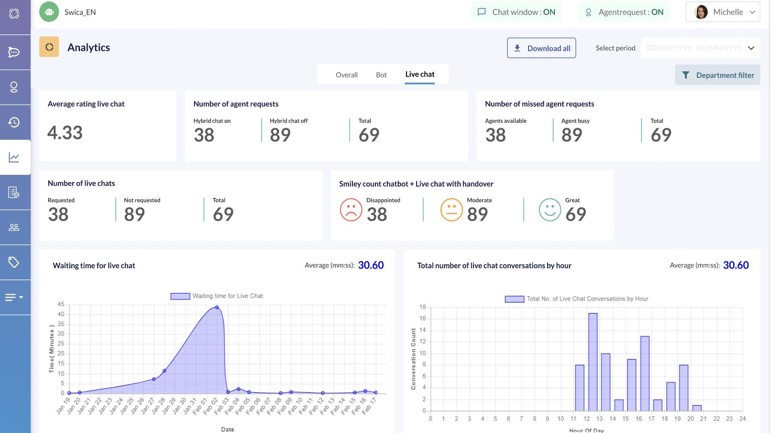This screenshot has width=771, height=433.
Task: Toggle the Chat window ON switch
Action: coord(516,12)
